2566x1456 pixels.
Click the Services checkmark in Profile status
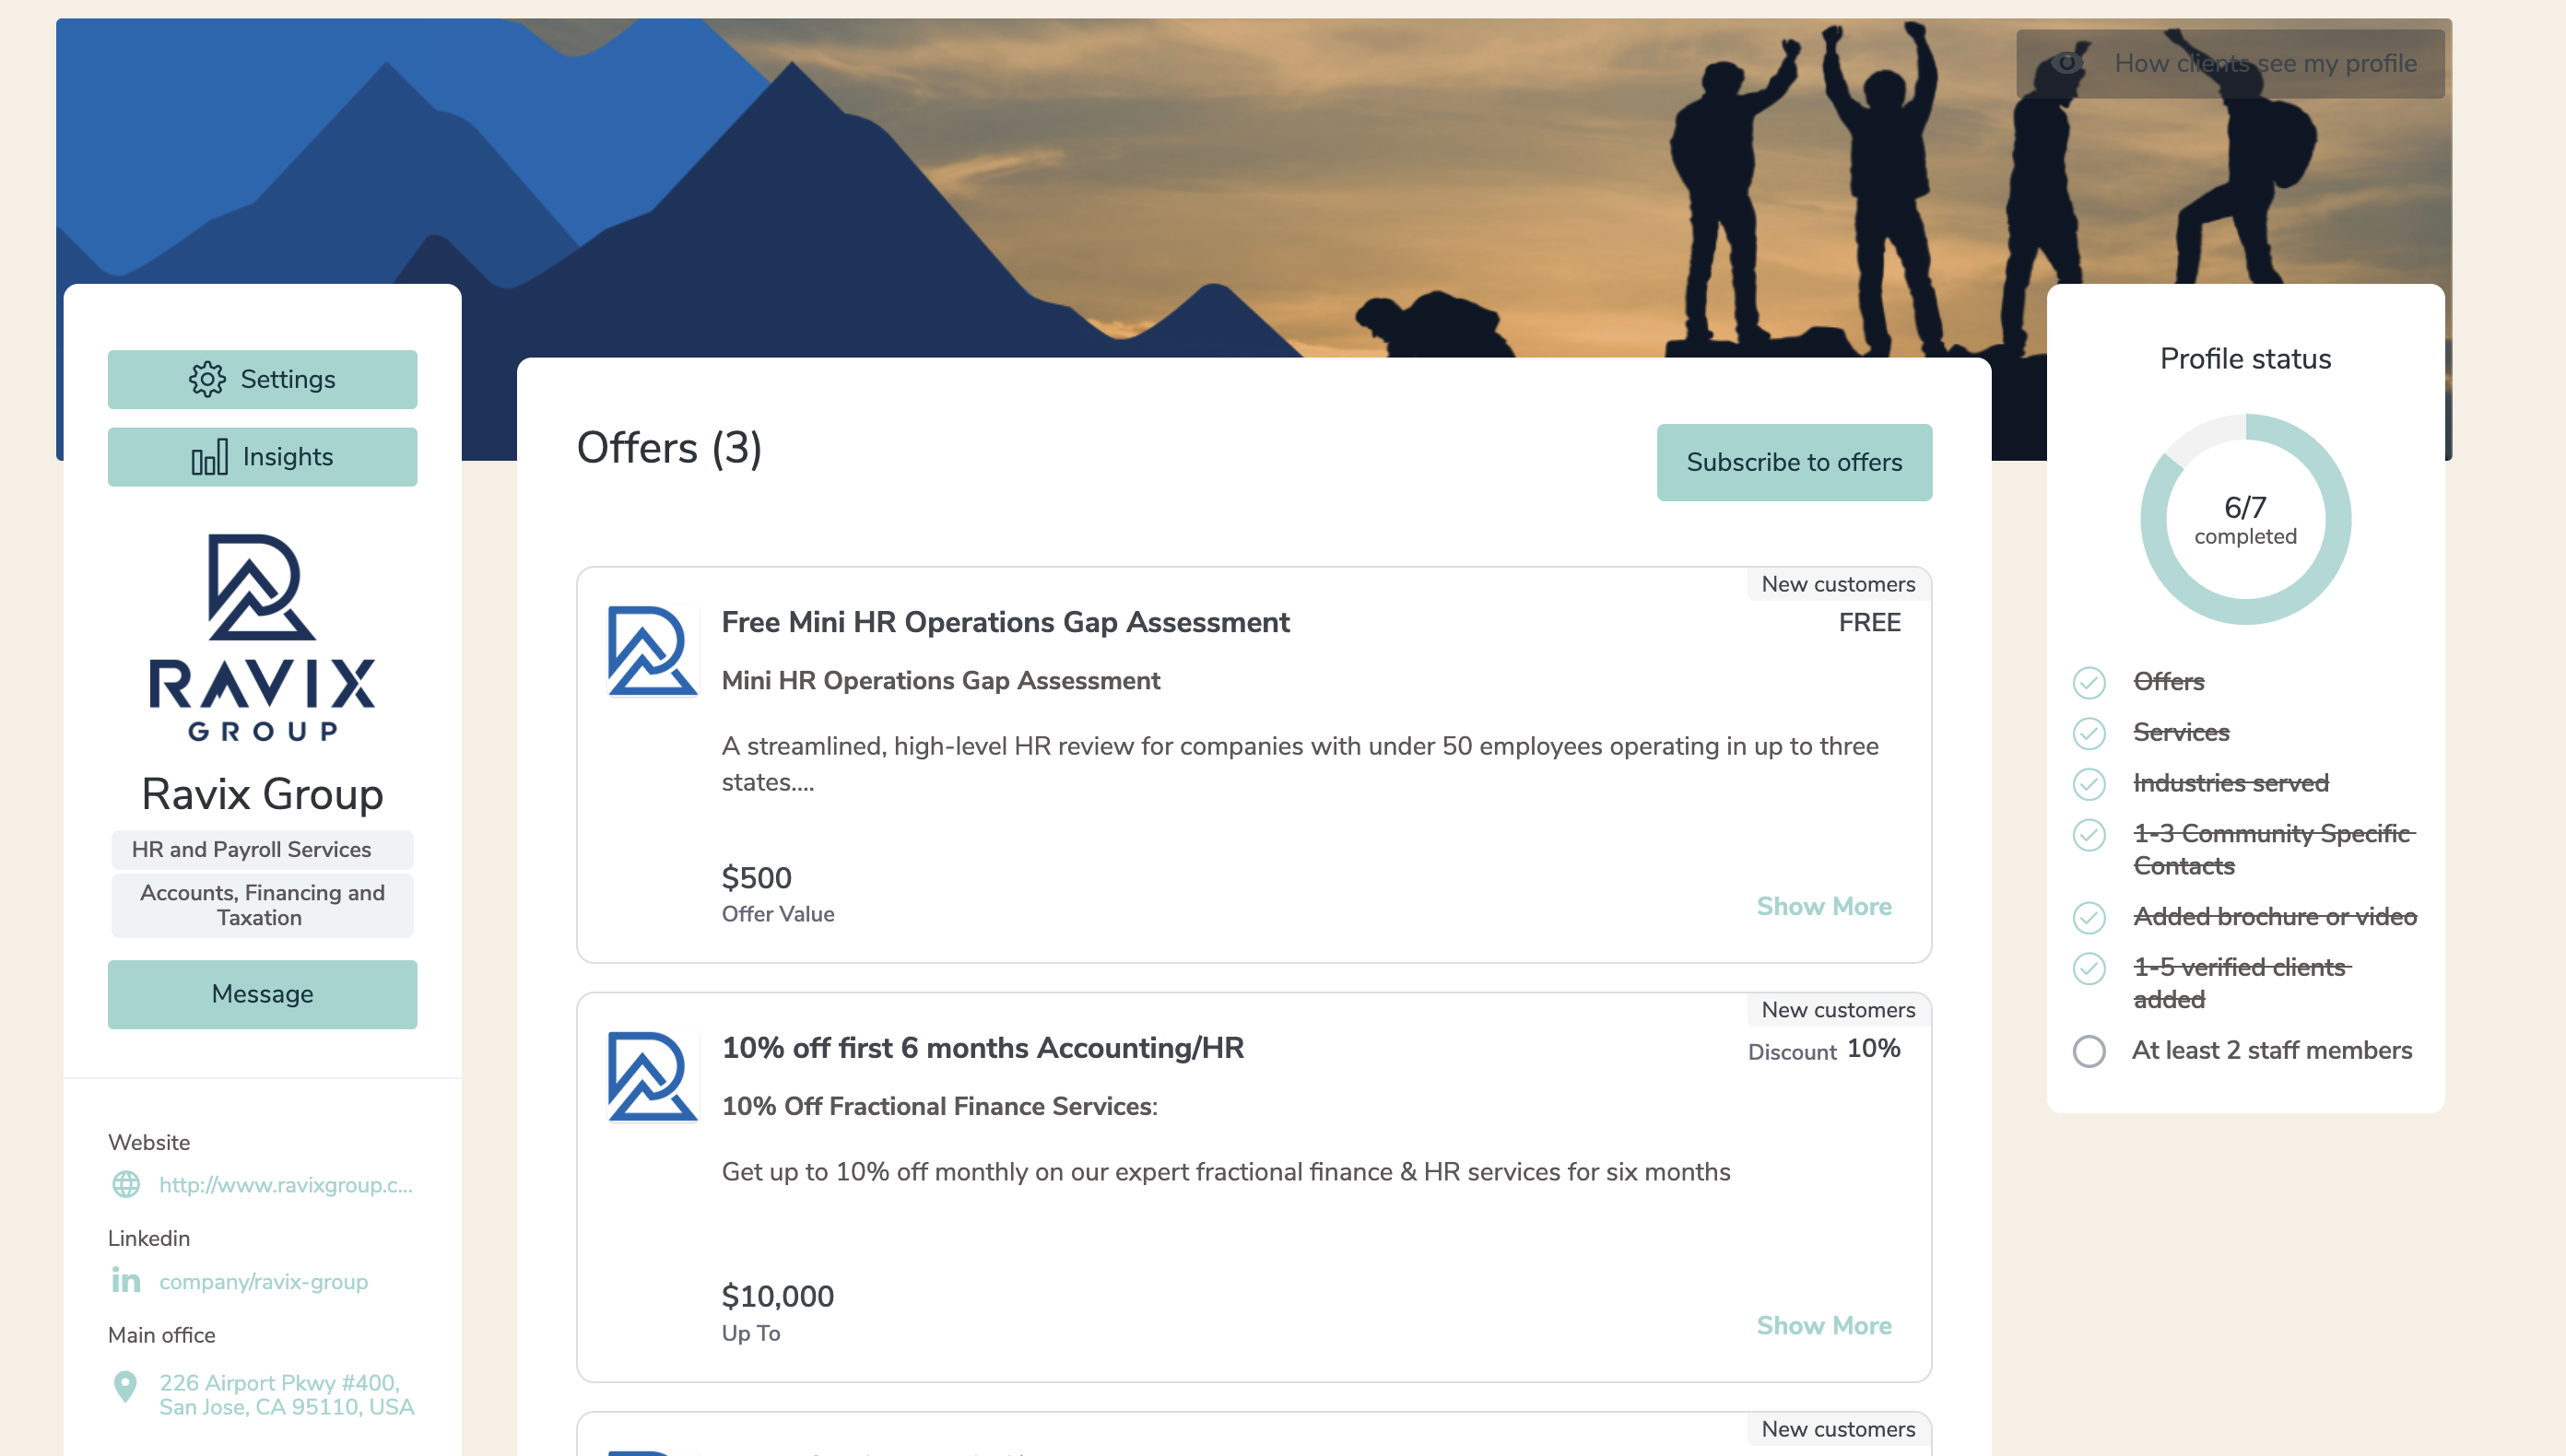pyautogui.click(x=2089, y=733)
